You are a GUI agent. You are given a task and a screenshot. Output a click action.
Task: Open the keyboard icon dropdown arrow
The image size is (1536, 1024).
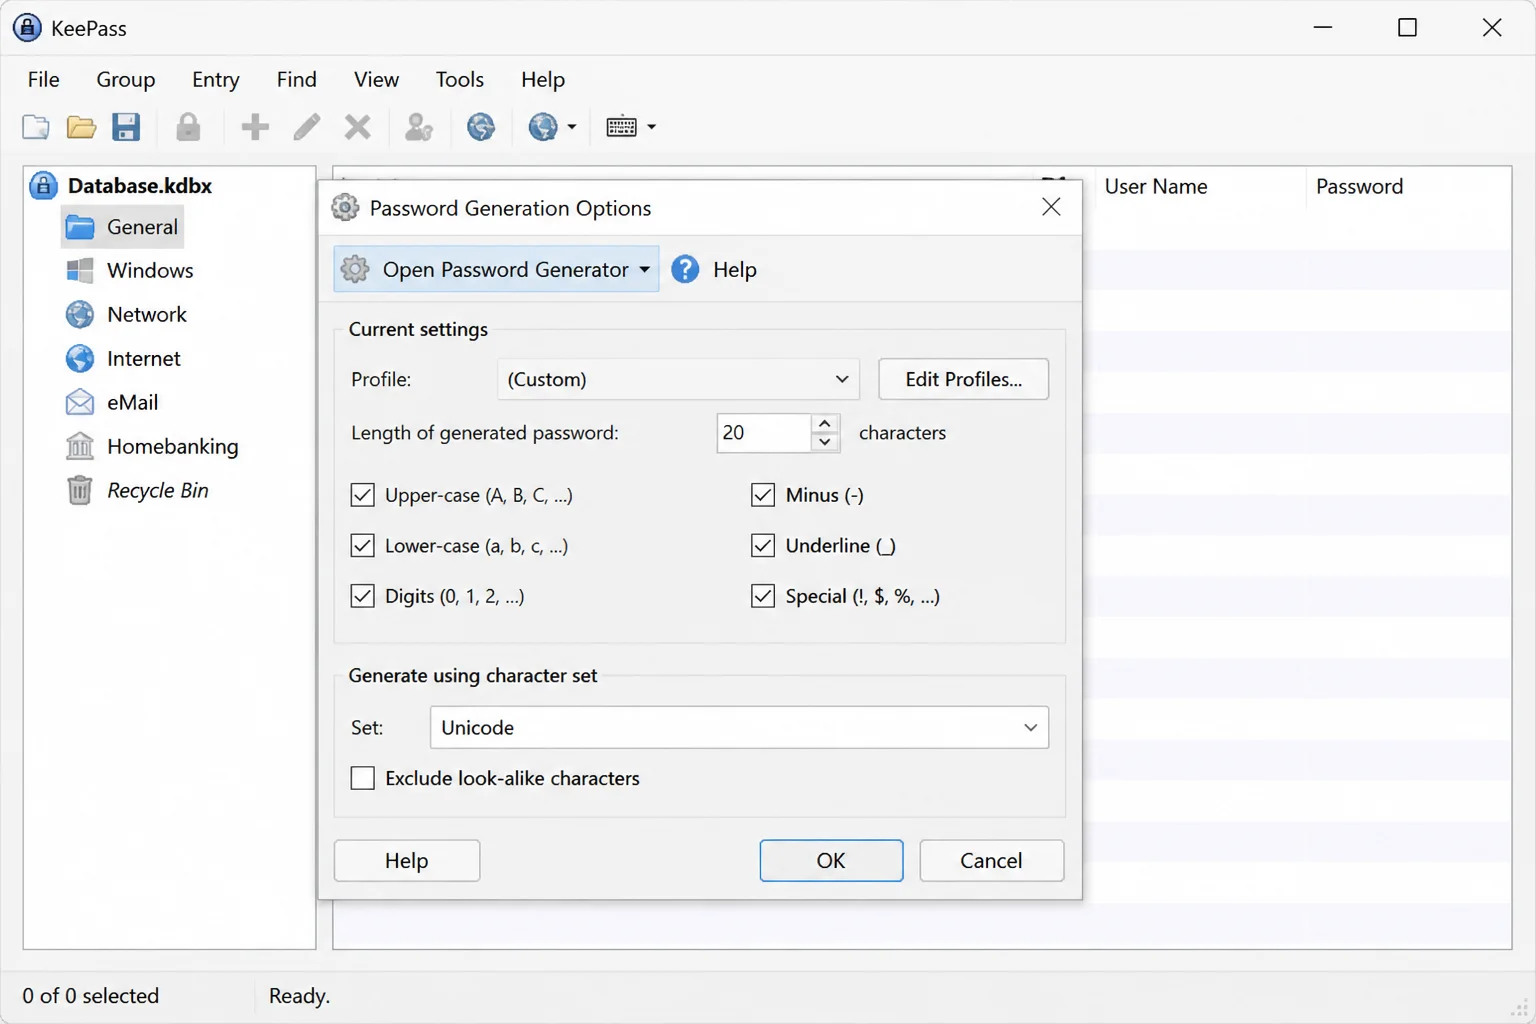point(652,127)
